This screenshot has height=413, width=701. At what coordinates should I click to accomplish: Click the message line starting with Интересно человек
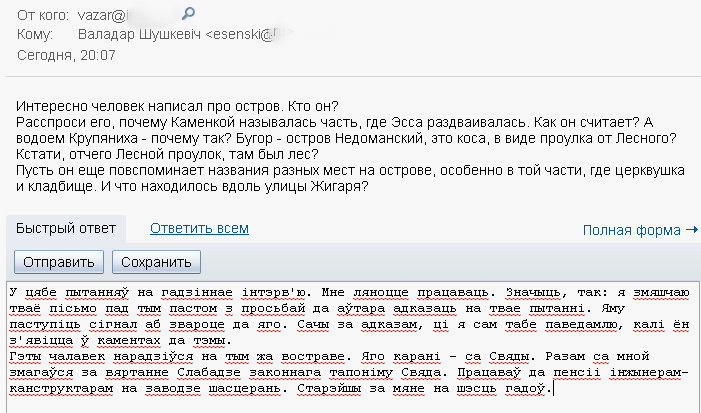[x=177, y=107]
